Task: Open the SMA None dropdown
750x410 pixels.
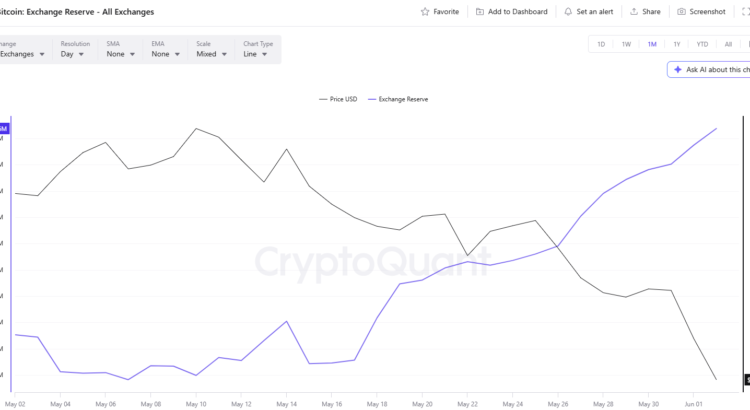Action: 121,54
